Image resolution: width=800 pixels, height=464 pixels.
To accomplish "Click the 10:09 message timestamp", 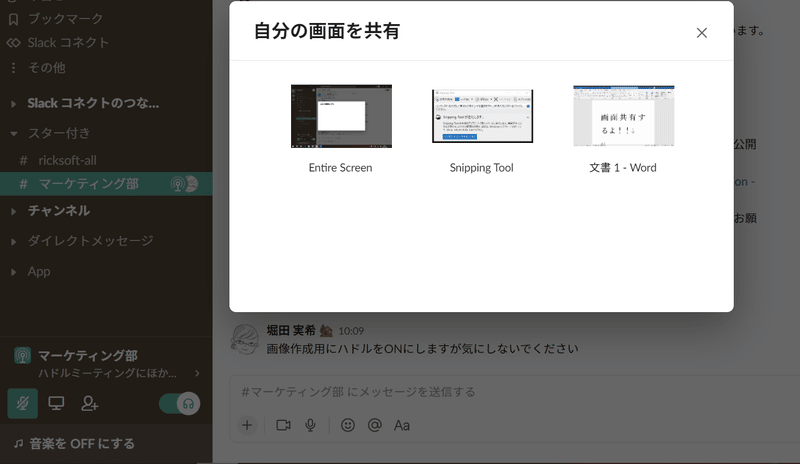I will (351, 331).
